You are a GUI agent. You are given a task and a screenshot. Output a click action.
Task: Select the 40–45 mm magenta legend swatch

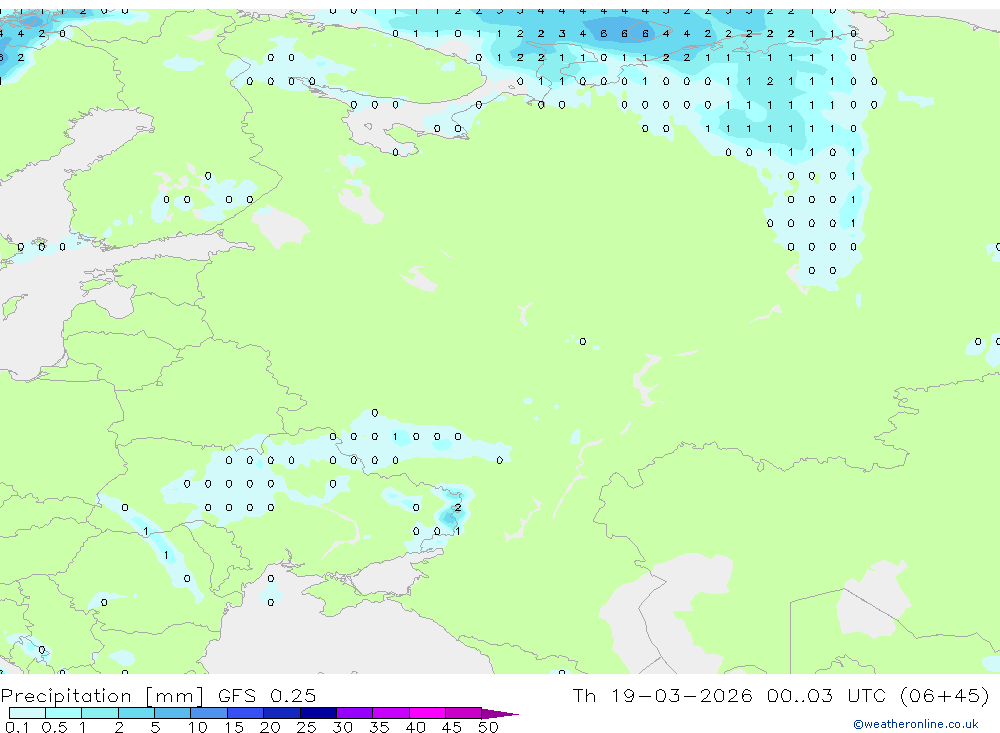point(427,713)
